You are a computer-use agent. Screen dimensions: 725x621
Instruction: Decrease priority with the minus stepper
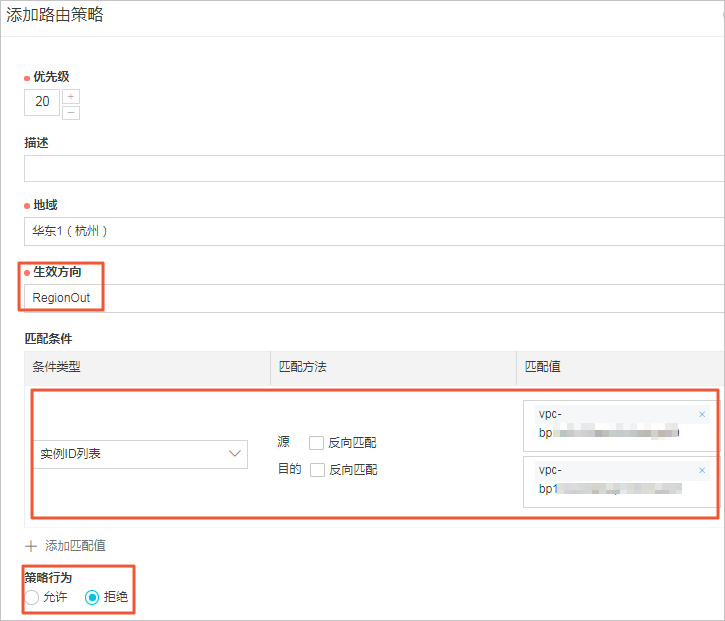click(71, 113)
